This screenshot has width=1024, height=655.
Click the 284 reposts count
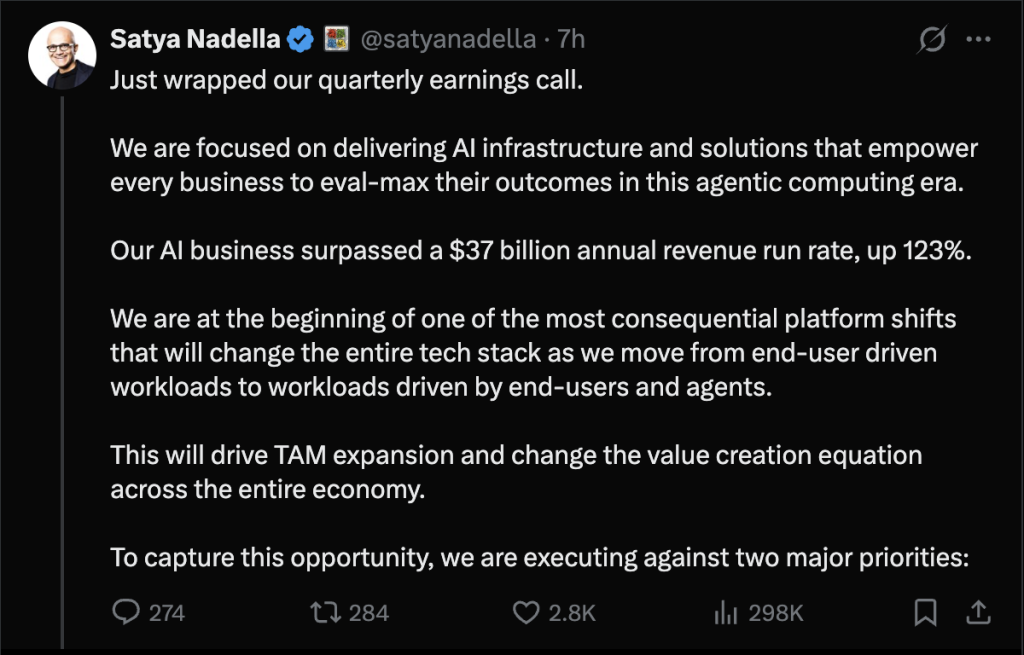pos(369,613)
